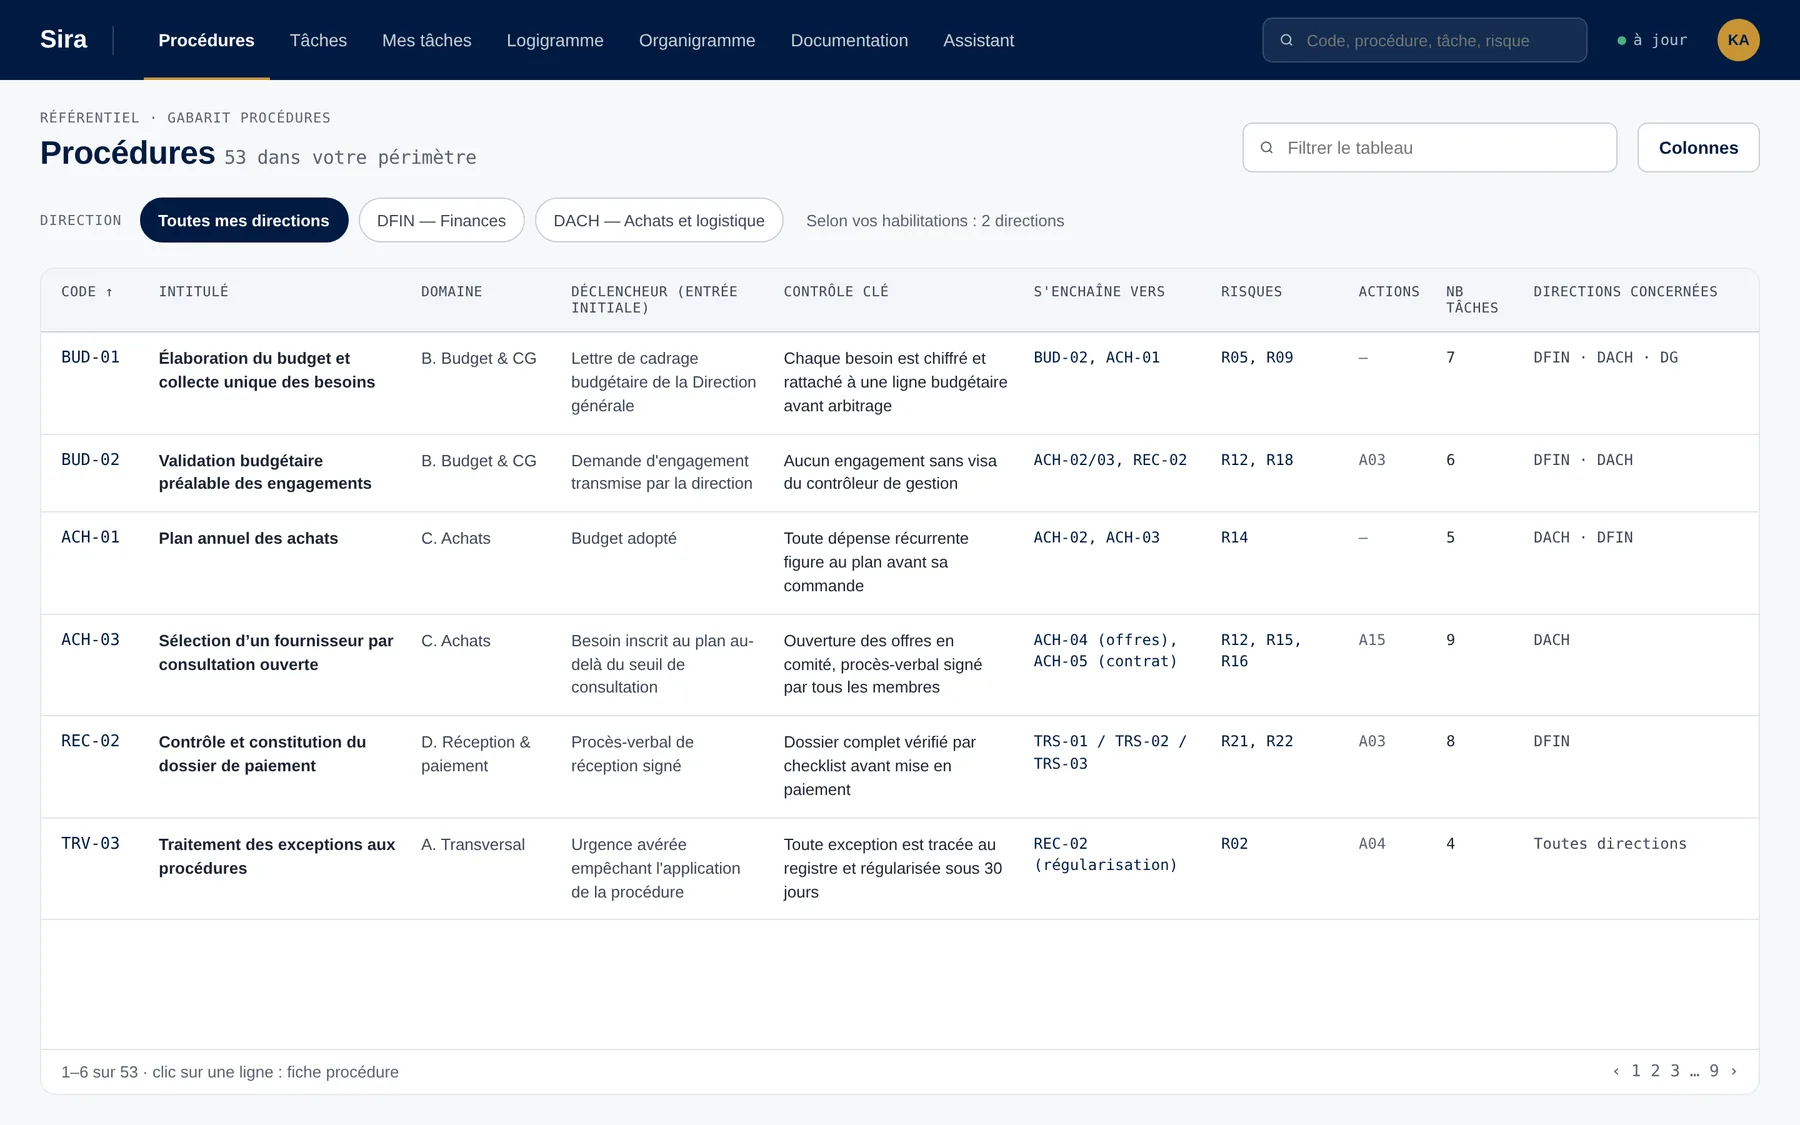
Task: Click the RISQUES column header
Action: tap(1251, 292)
